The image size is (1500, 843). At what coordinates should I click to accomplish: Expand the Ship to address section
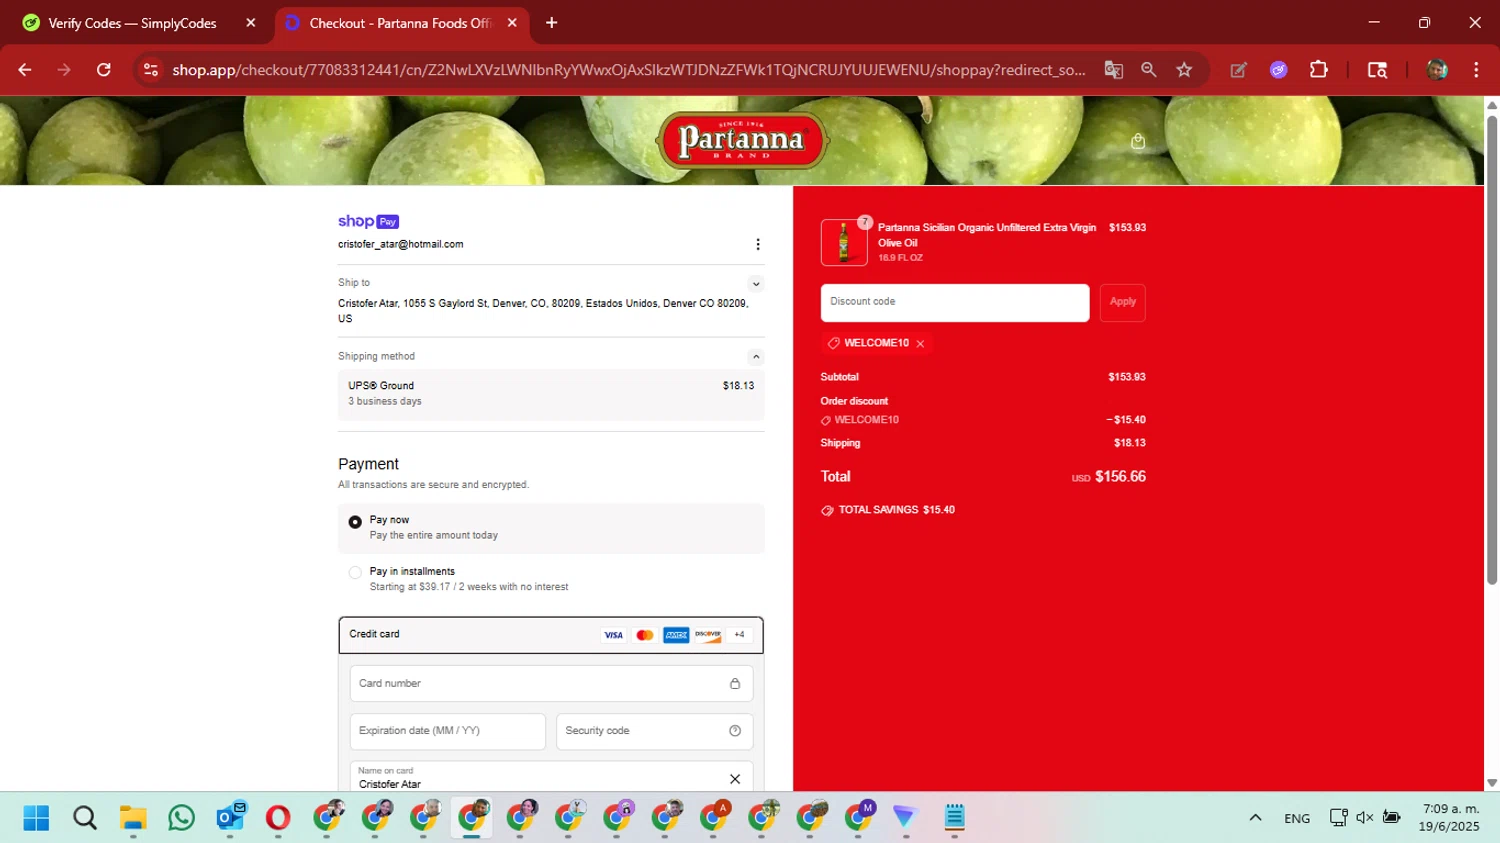(x=756, y=284)
